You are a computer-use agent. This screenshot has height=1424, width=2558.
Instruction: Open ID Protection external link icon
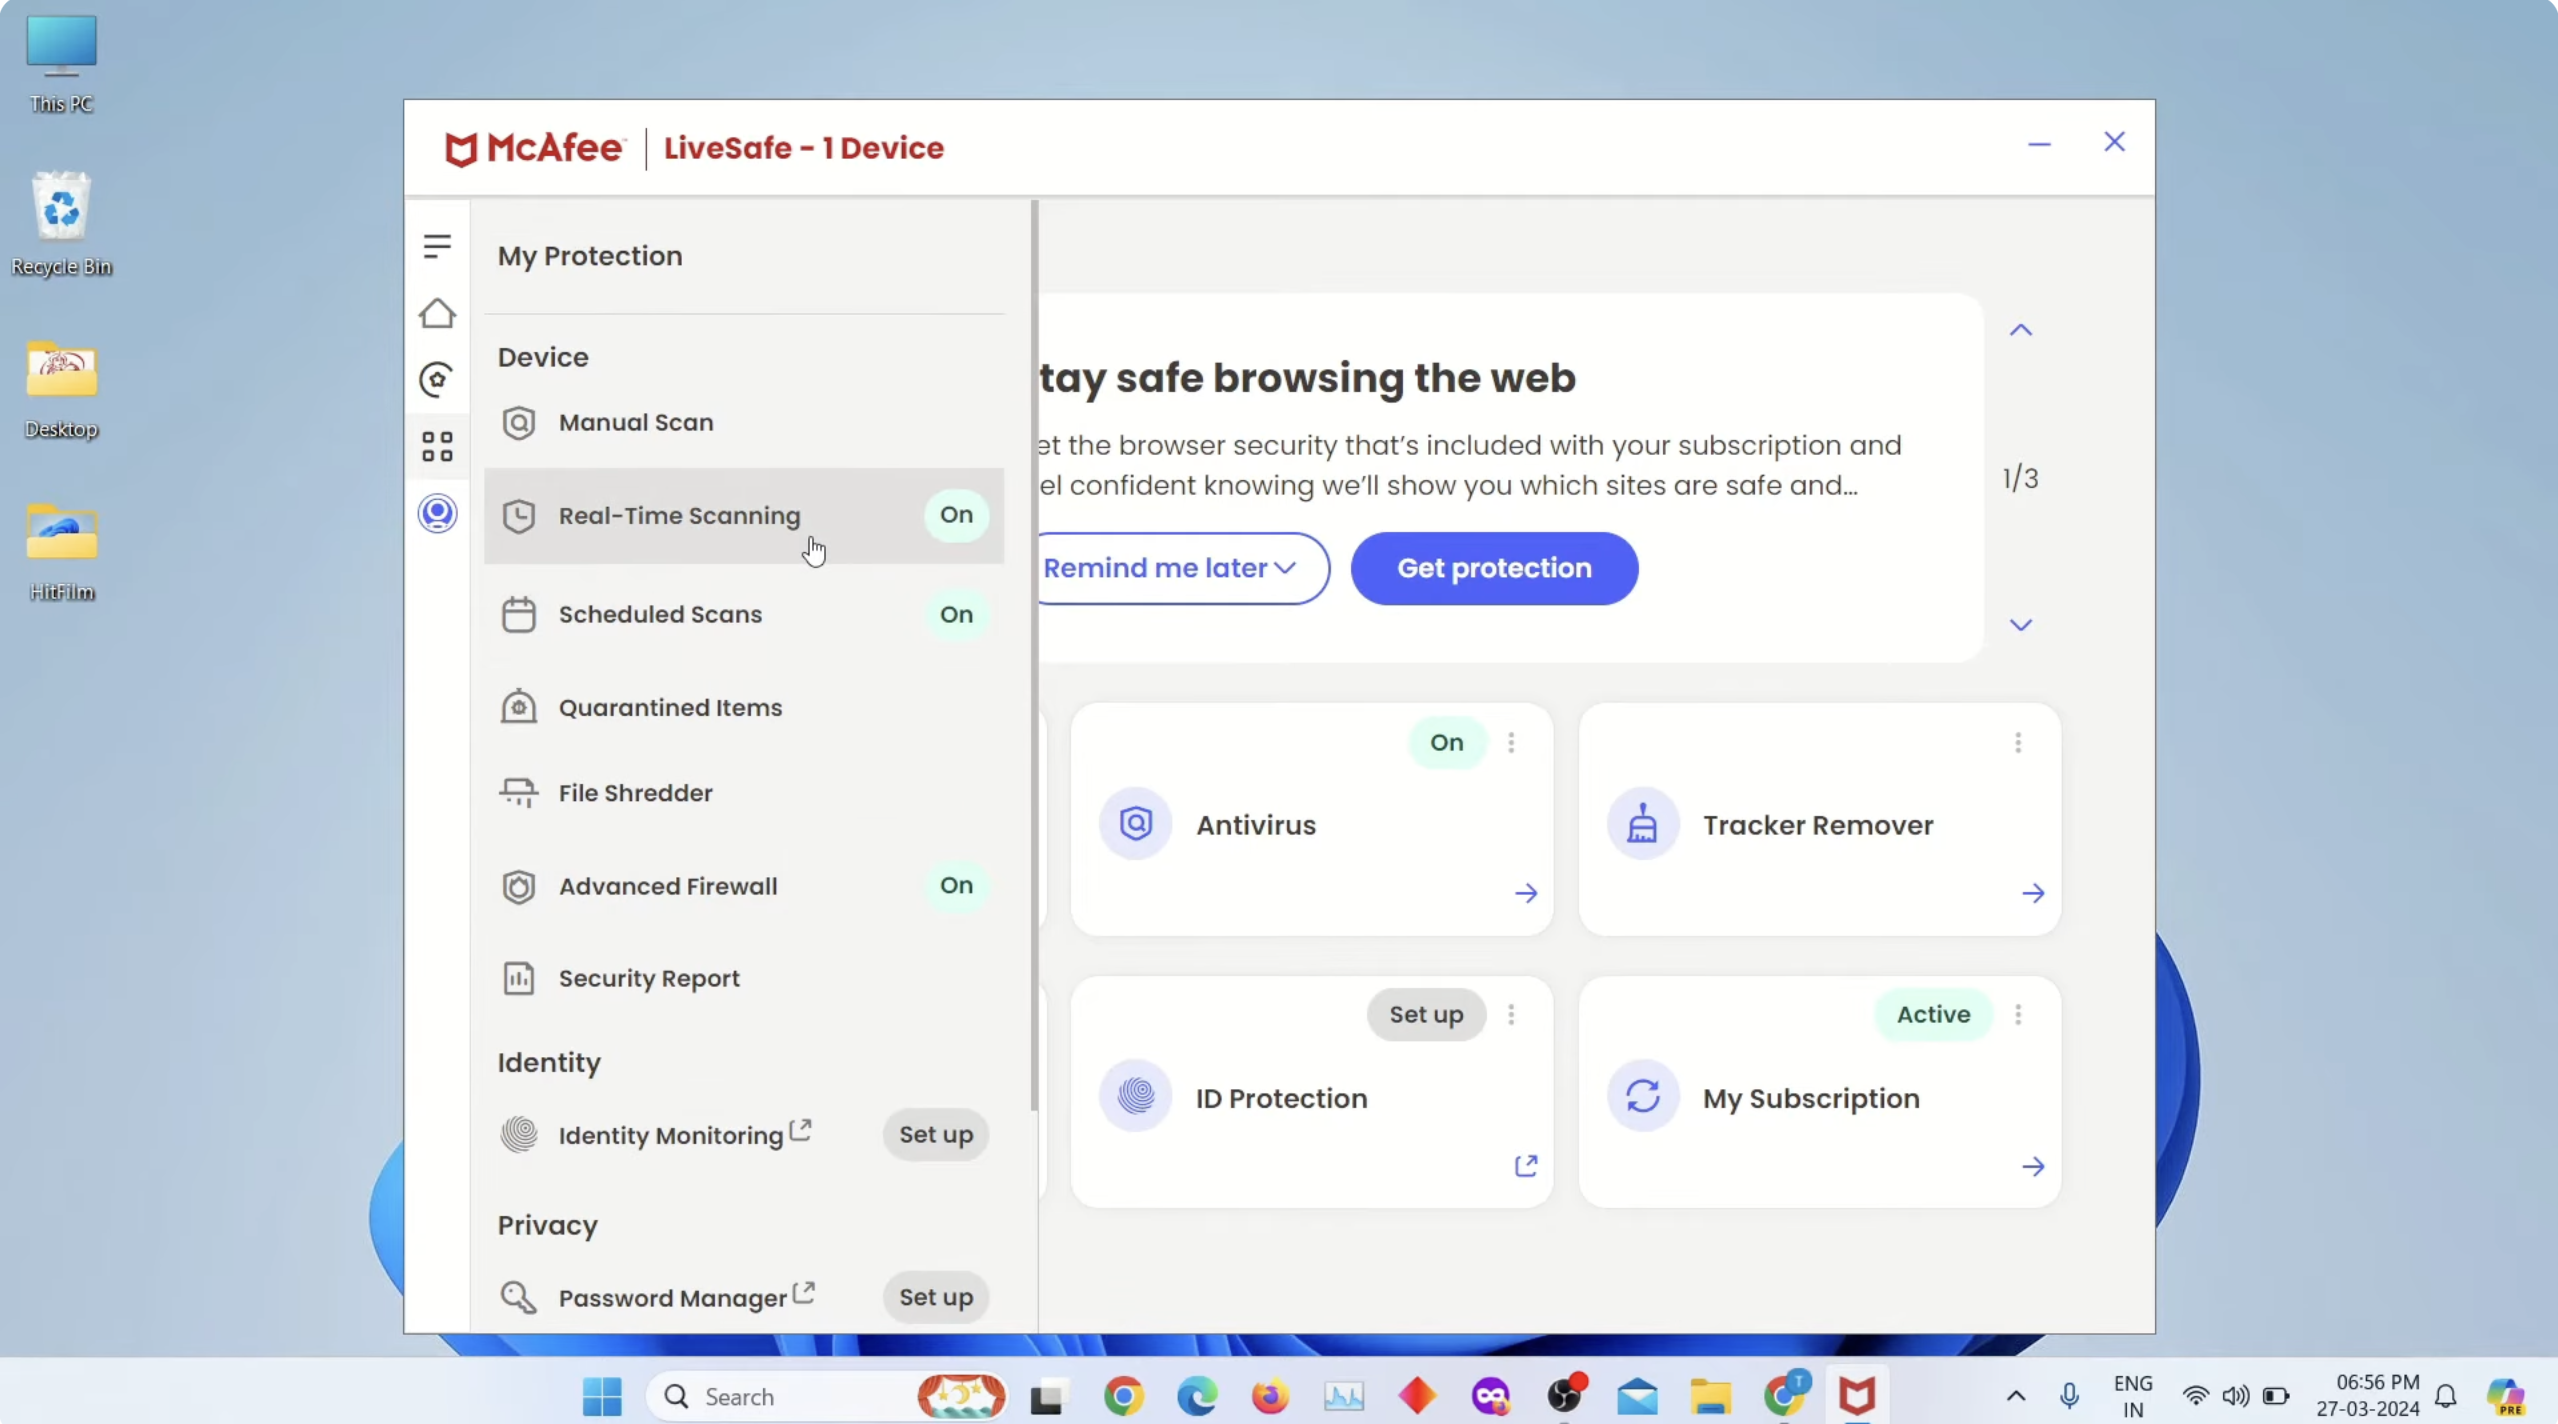[x=1525, y=1166]
